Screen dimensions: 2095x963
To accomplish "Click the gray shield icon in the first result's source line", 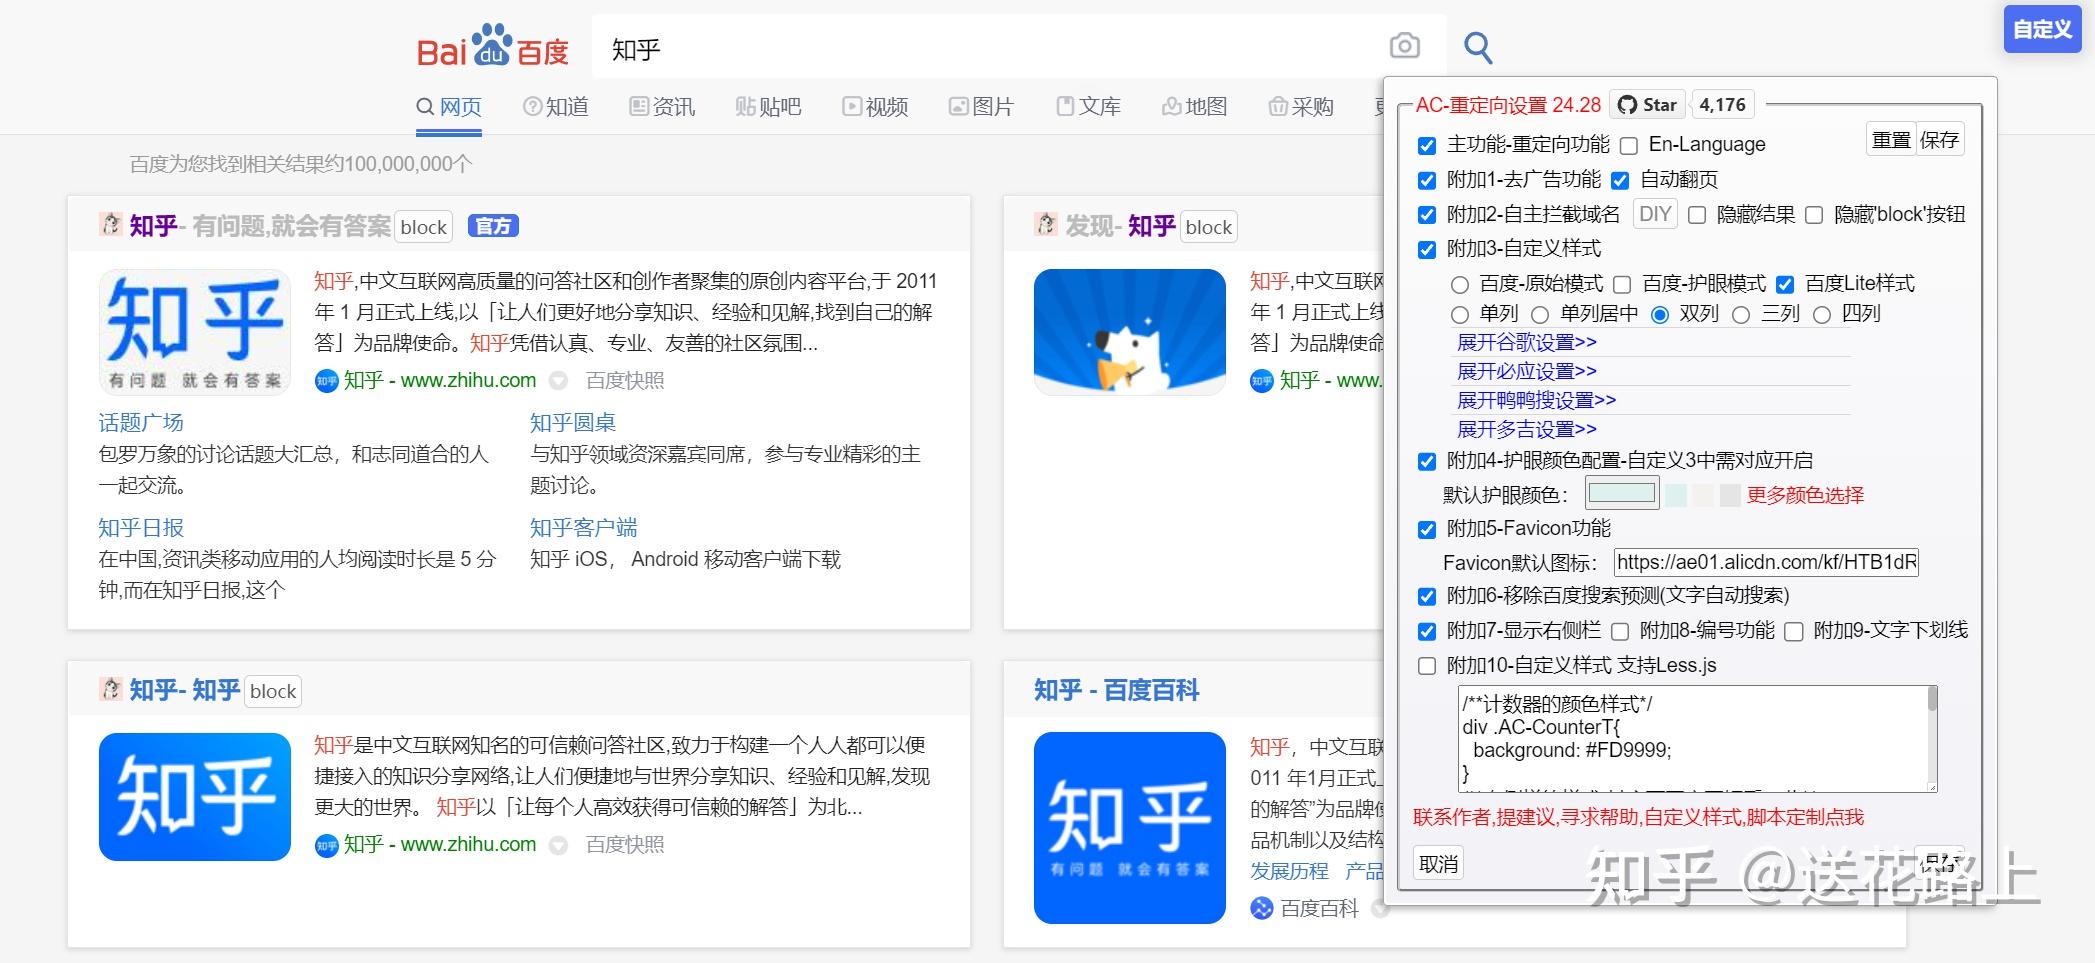I will pos(559,381).
